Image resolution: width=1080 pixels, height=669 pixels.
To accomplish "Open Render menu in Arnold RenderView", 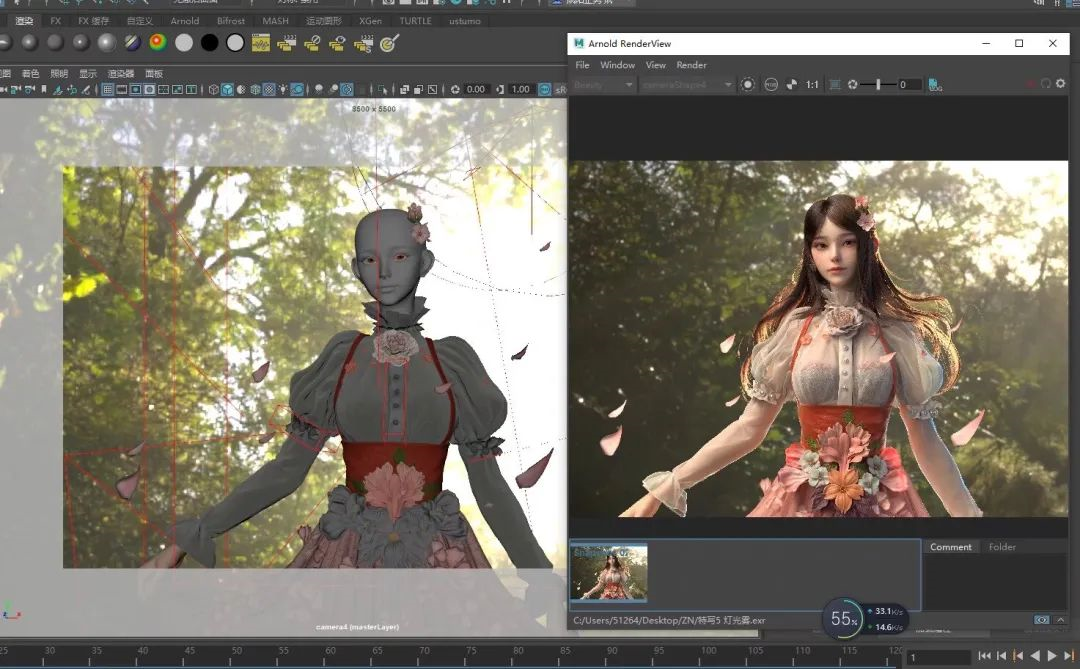I will click(x=692, y=65).
